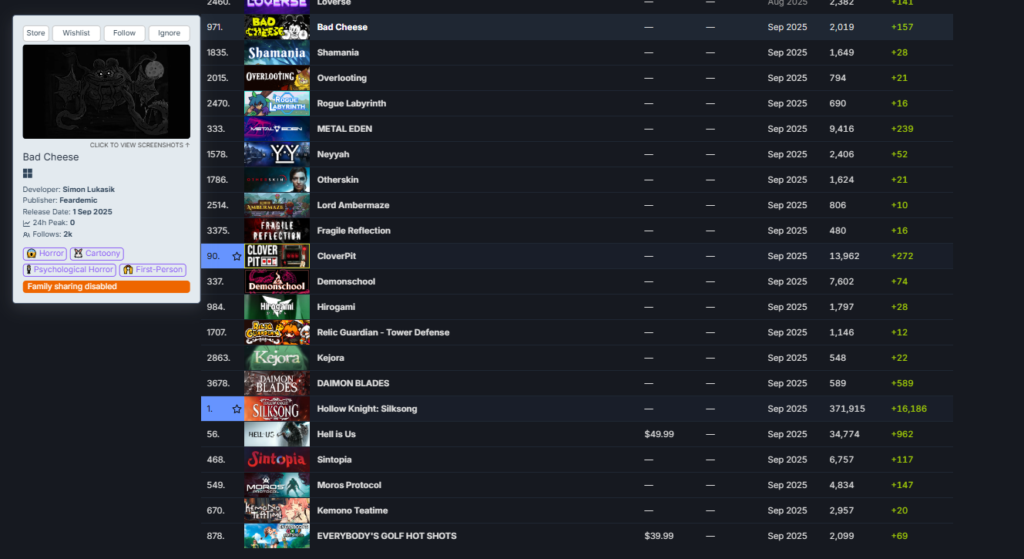
Task: Open Overlooting capsule image
Action: pos(277,78)
